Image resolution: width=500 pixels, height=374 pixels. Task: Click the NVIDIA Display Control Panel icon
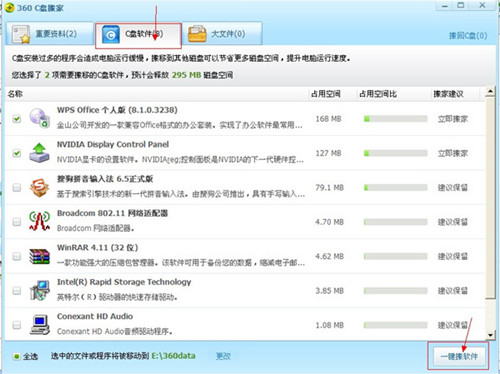click(x=39, y=153)
